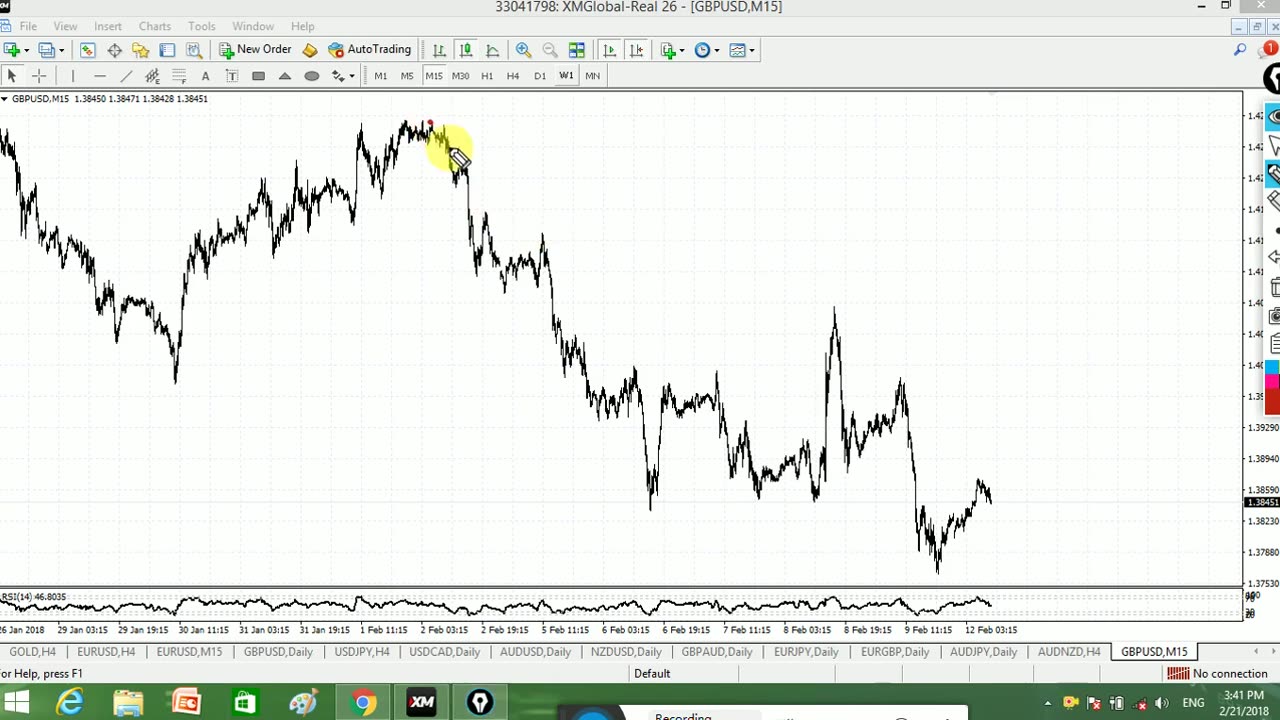1280x720 pixels.
Task: Select the Equidistant Channel tool
Action: 152,76
